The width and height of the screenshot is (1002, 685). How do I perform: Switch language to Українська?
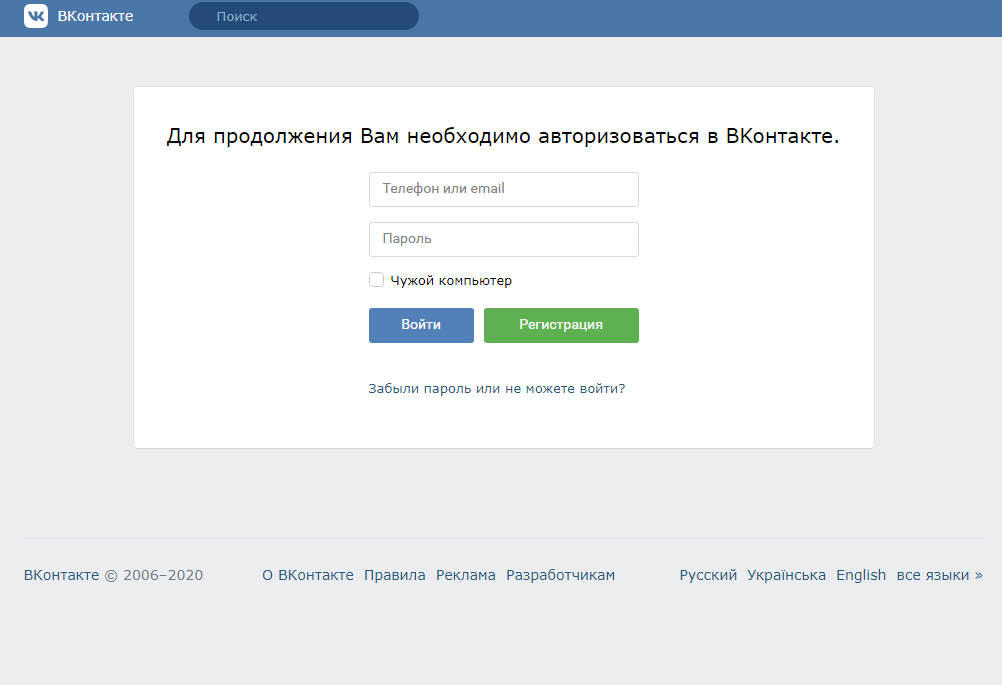(x=786, y=575)
